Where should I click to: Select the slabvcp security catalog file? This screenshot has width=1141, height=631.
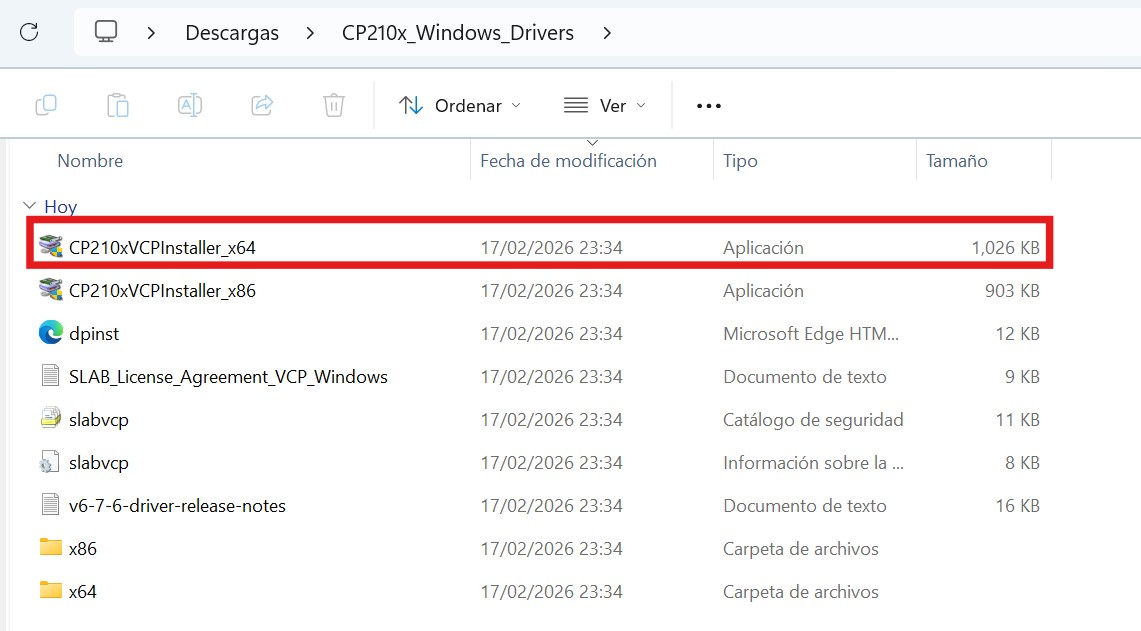(97, 419)
